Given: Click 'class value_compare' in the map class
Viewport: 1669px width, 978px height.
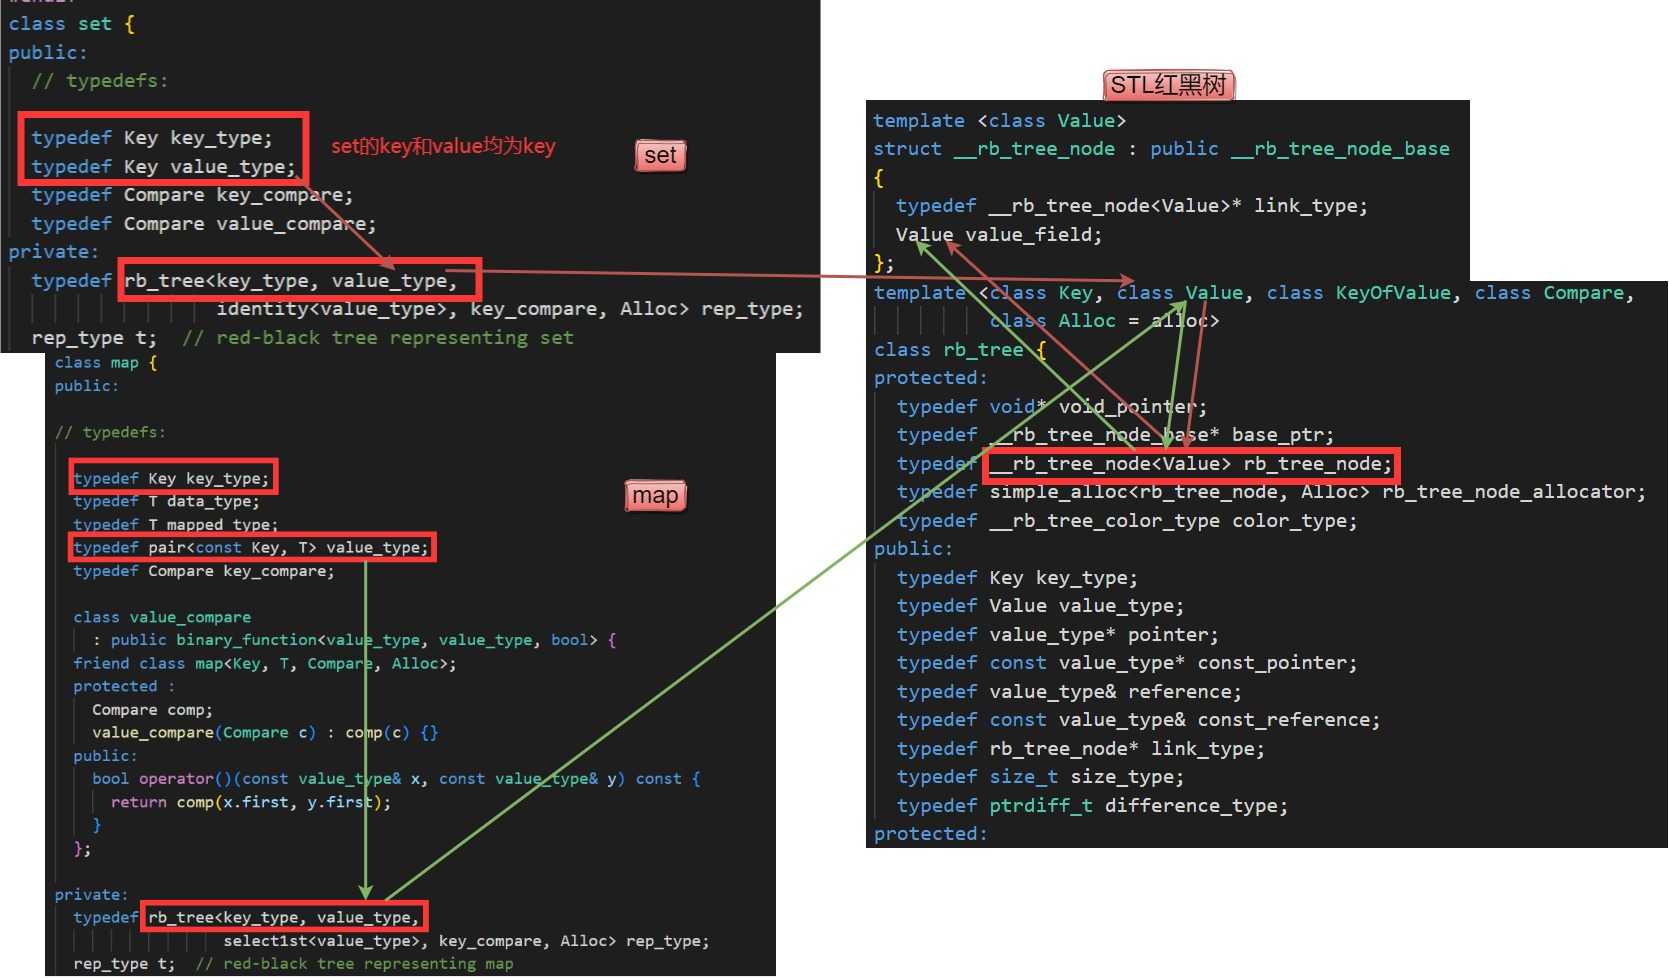Looking at the screenshot, I should pos(162,617).
